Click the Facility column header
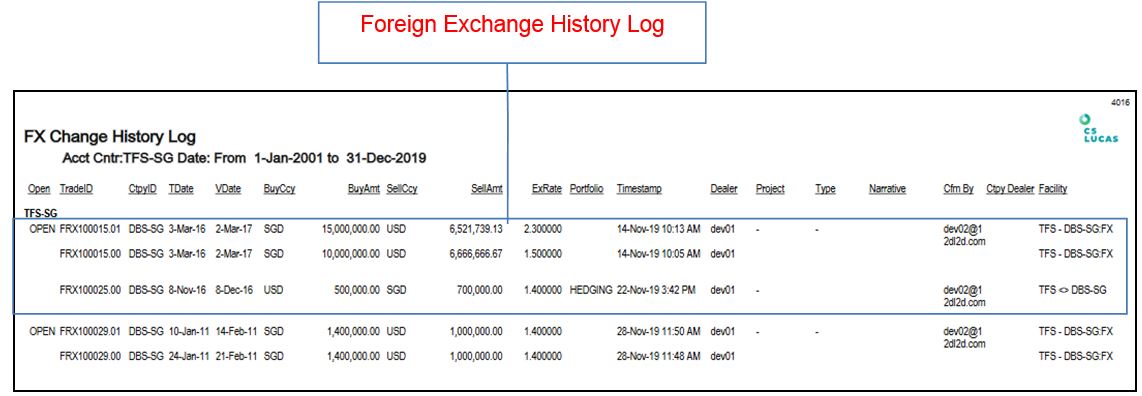Screen dimensions: 1142x396 (x=1053, y=189)
